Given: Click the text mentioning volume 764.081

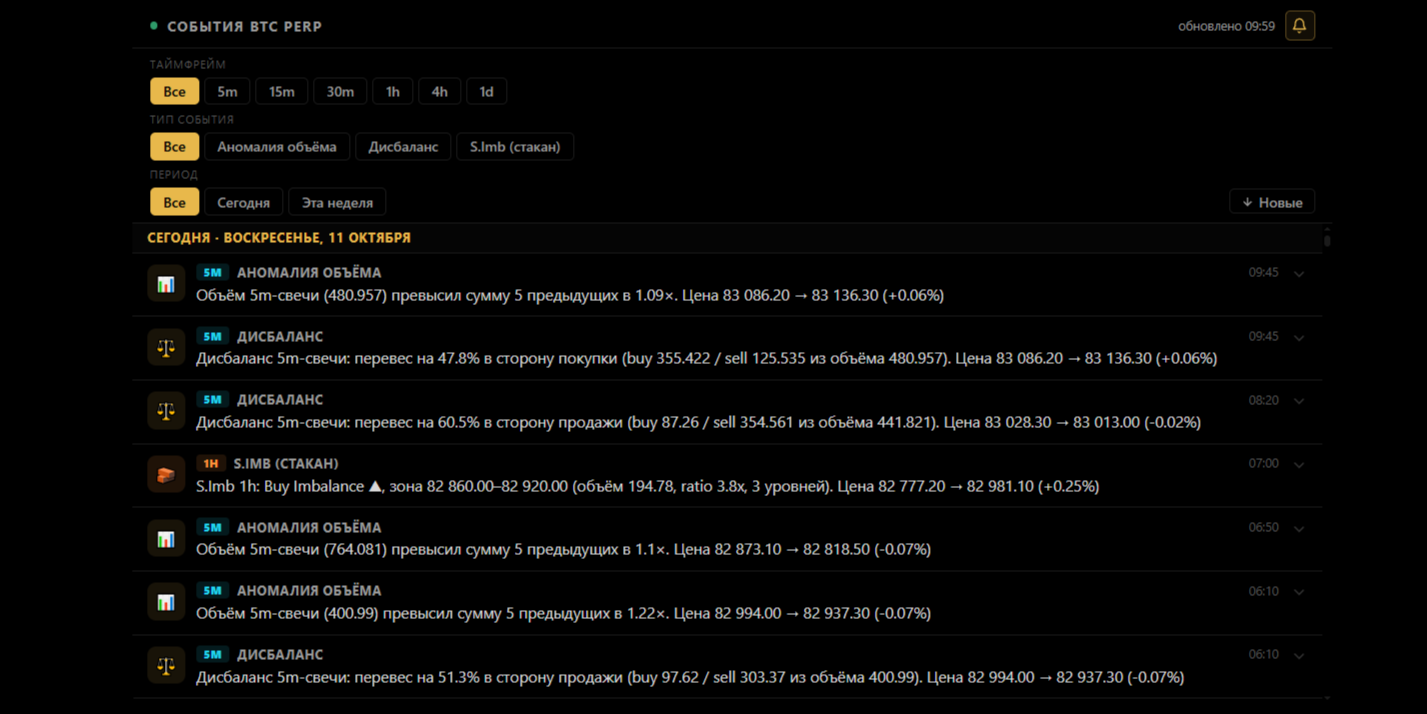Looking at the screenshot, I should click(563, 549).
